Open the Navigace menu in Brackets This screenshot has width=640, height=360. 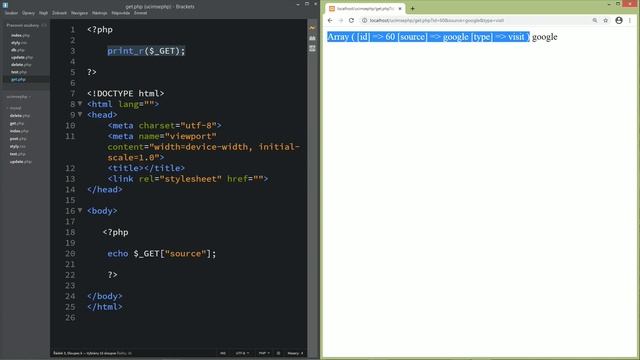pyautogui.click(x=79, y=13)
